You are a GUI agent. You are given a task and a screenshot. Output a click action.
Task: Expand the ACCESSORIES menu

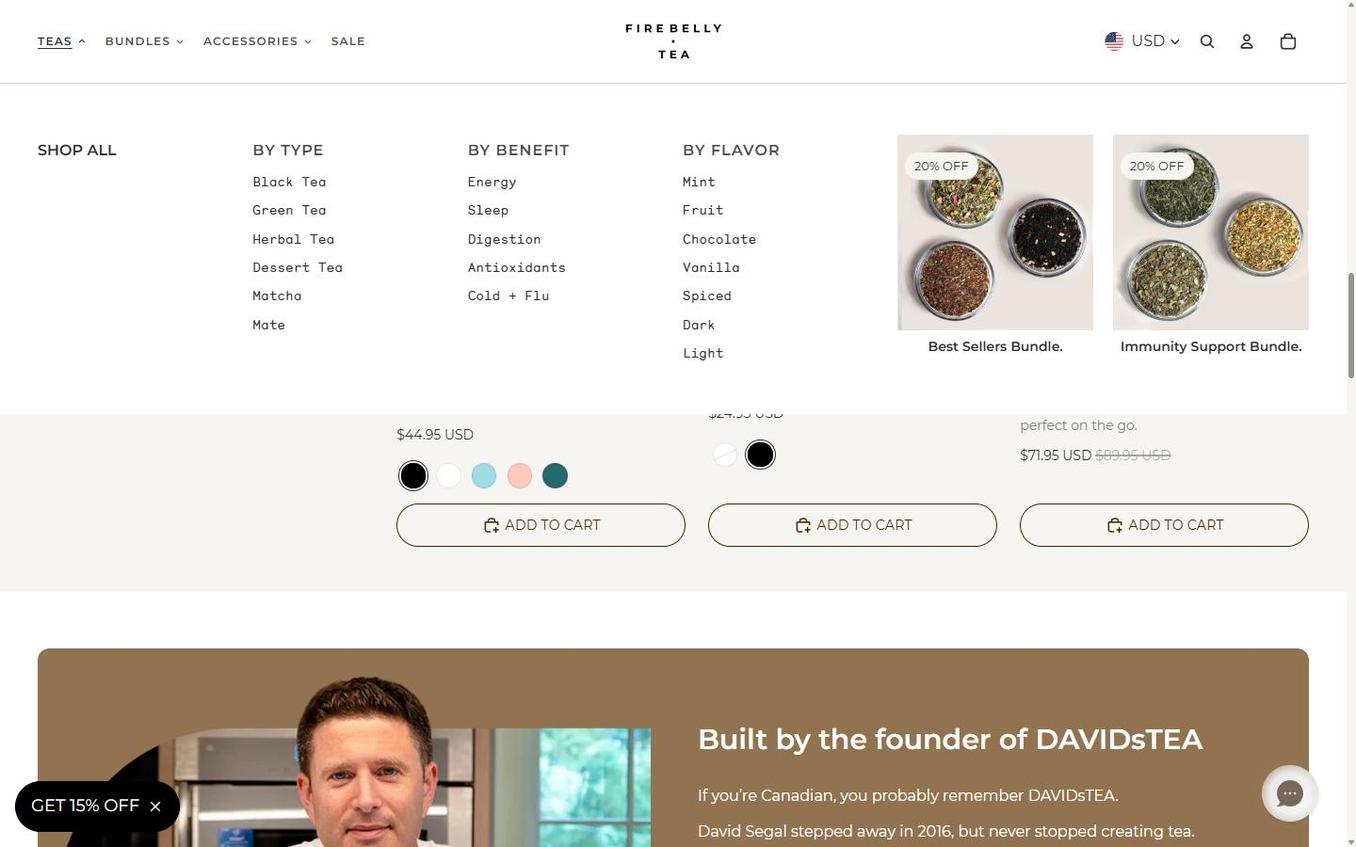pos(257,41)
